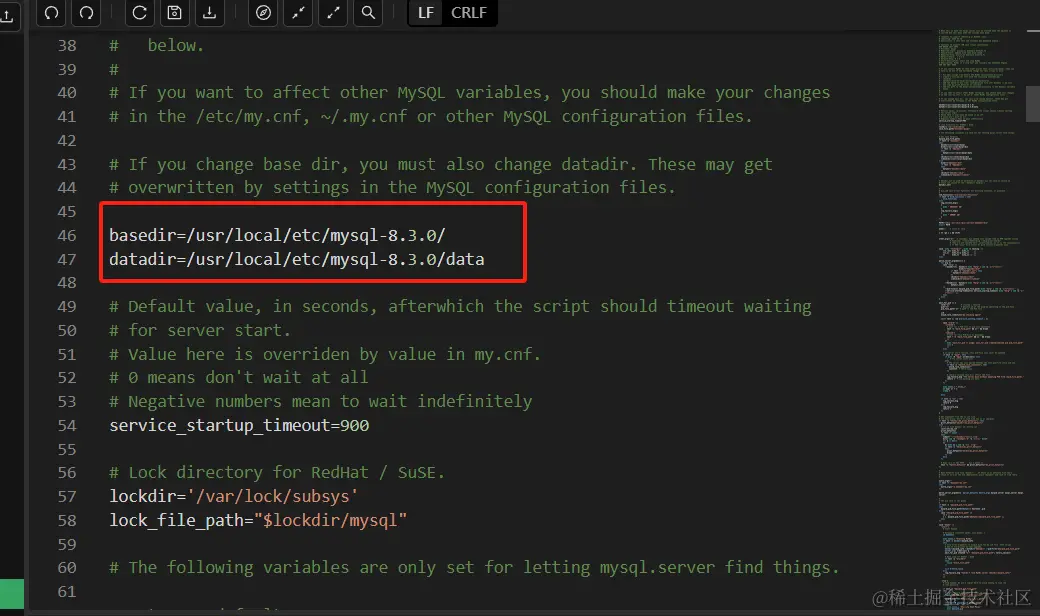Click comment line starting '# The following variables'
The image size is (1040, 616).
(x=474, y=568)
